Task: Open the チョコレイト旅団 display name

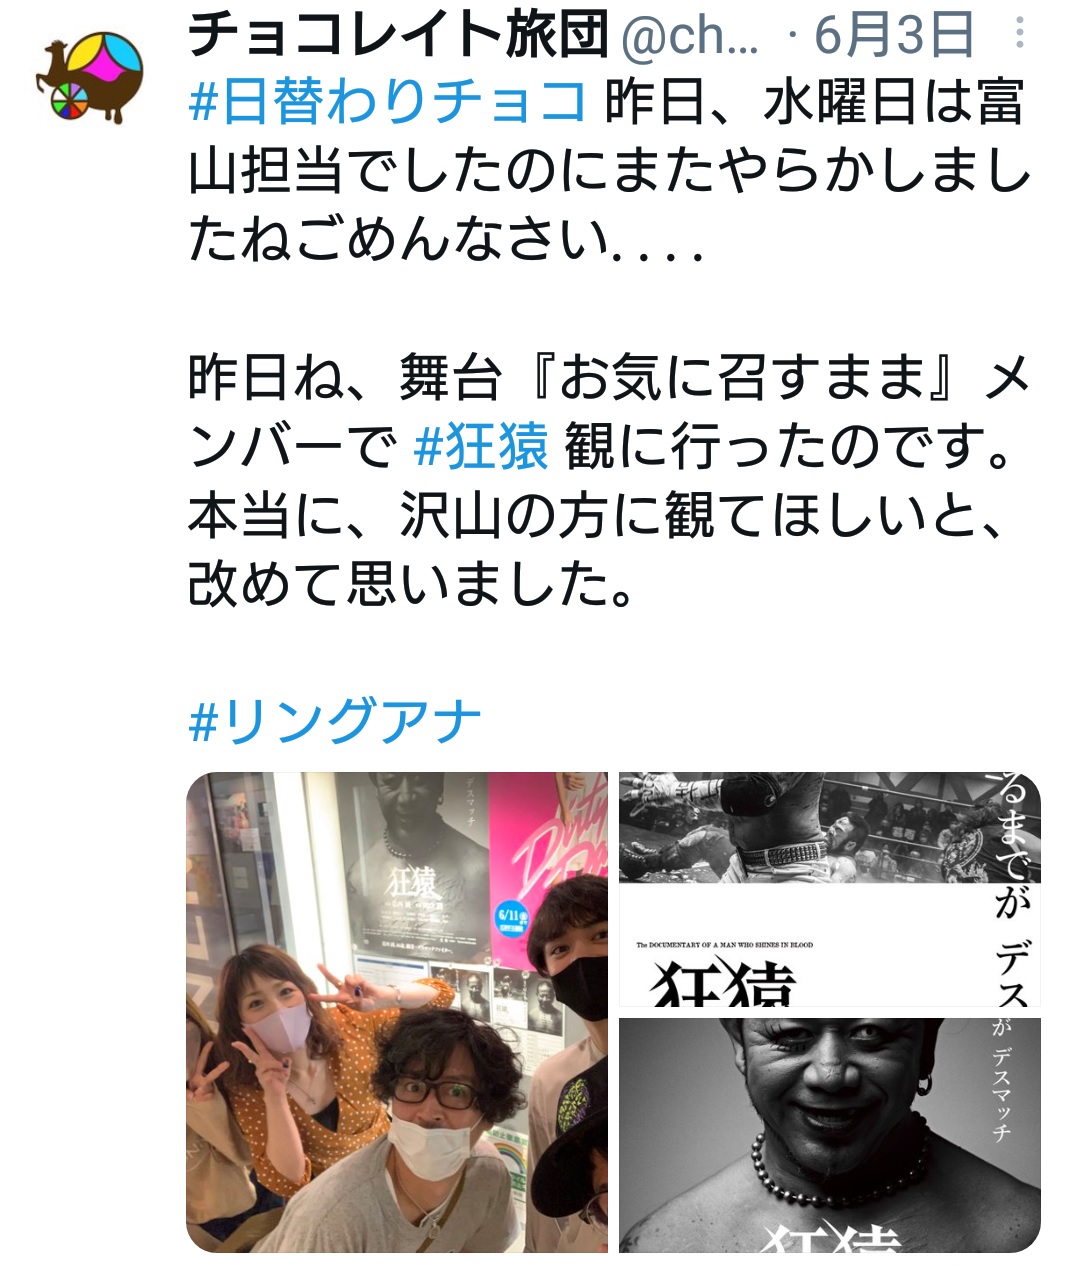Action: (399, 34)
